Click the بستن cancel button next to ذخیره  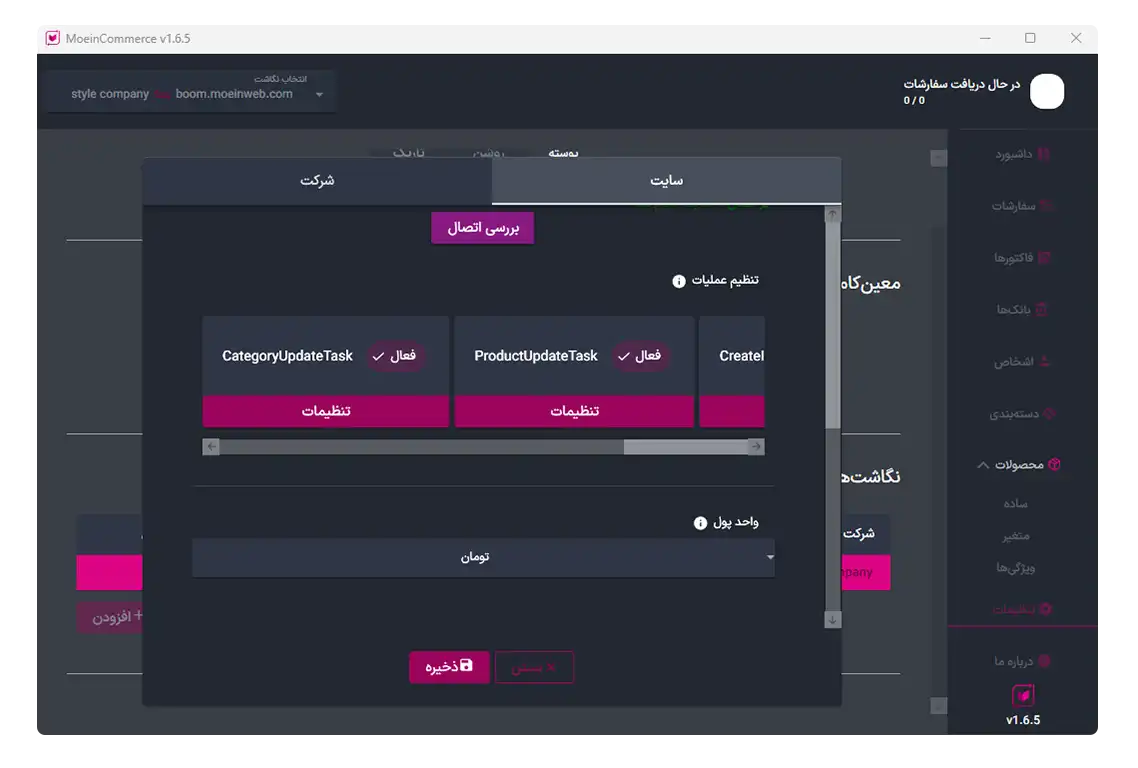click(534, 667)
